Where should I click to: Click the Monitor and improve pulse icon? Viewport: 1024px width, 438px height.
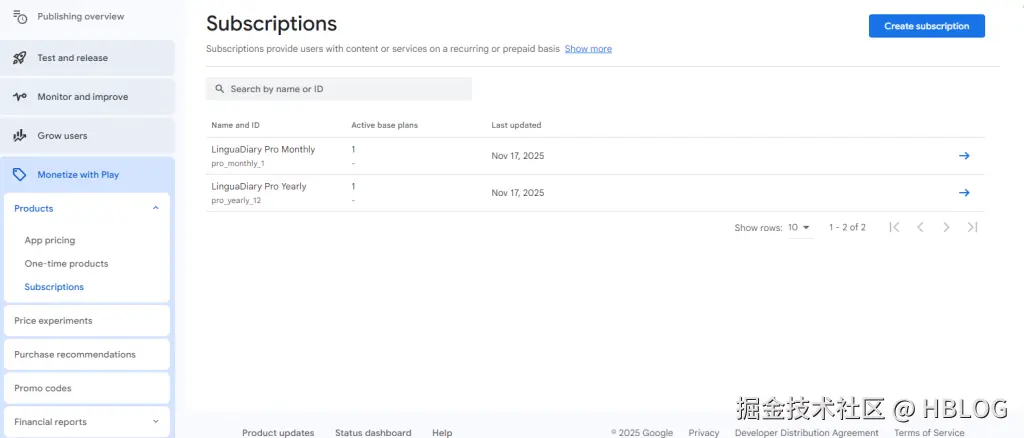[x=19, y=97]
